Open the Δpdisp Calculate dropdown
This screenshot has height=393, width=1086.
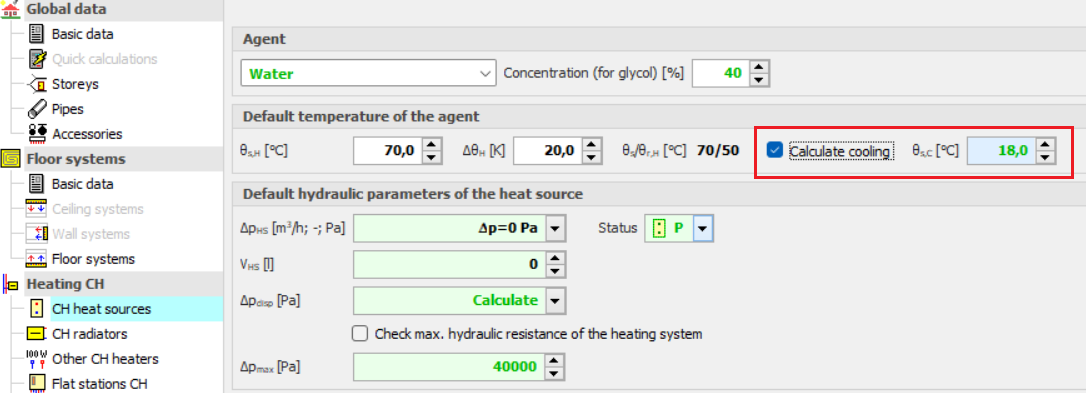click(x=556, y=300)
